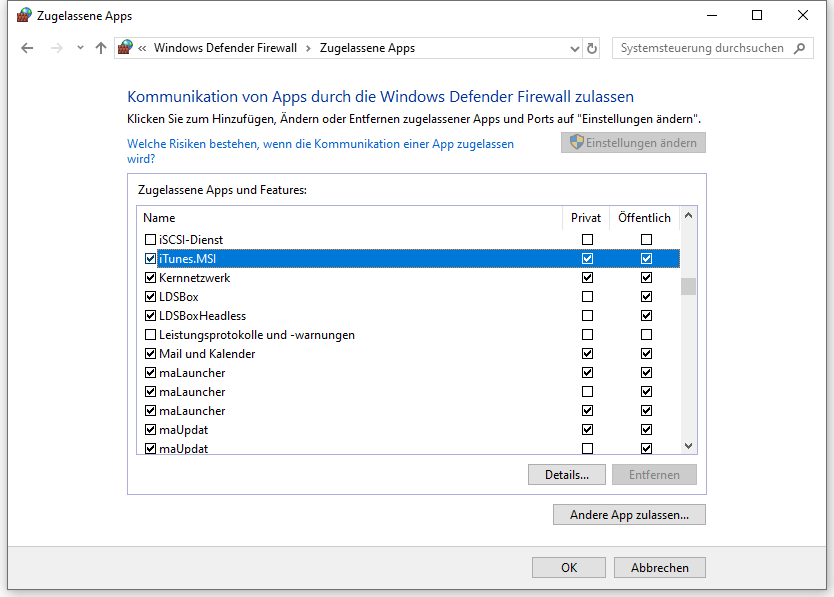
Task: Toggle Privat checkbox for LDSBox
Action: (587, 296)
